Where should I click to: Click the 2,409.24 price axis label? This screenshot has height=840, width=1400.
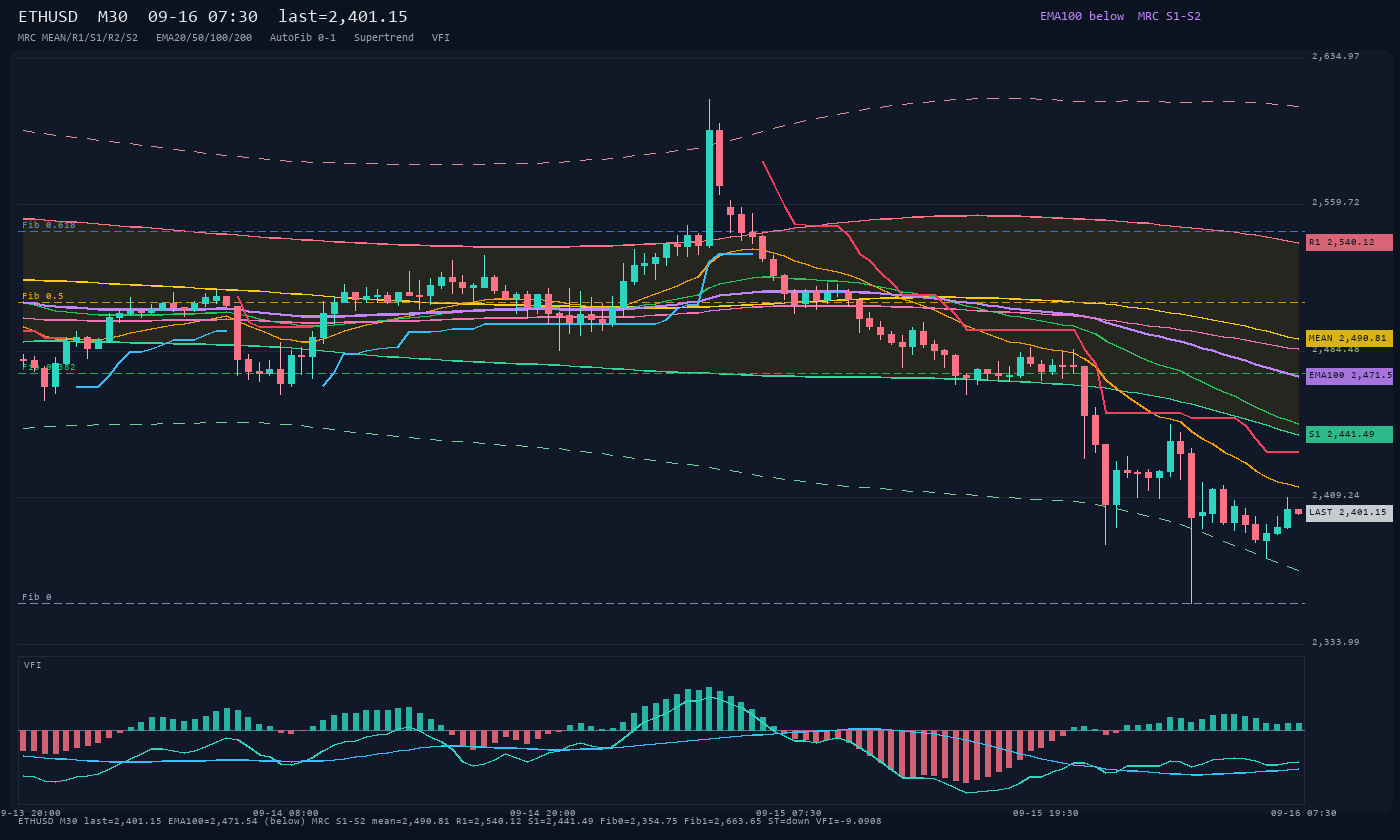(x=1336, y=495)
